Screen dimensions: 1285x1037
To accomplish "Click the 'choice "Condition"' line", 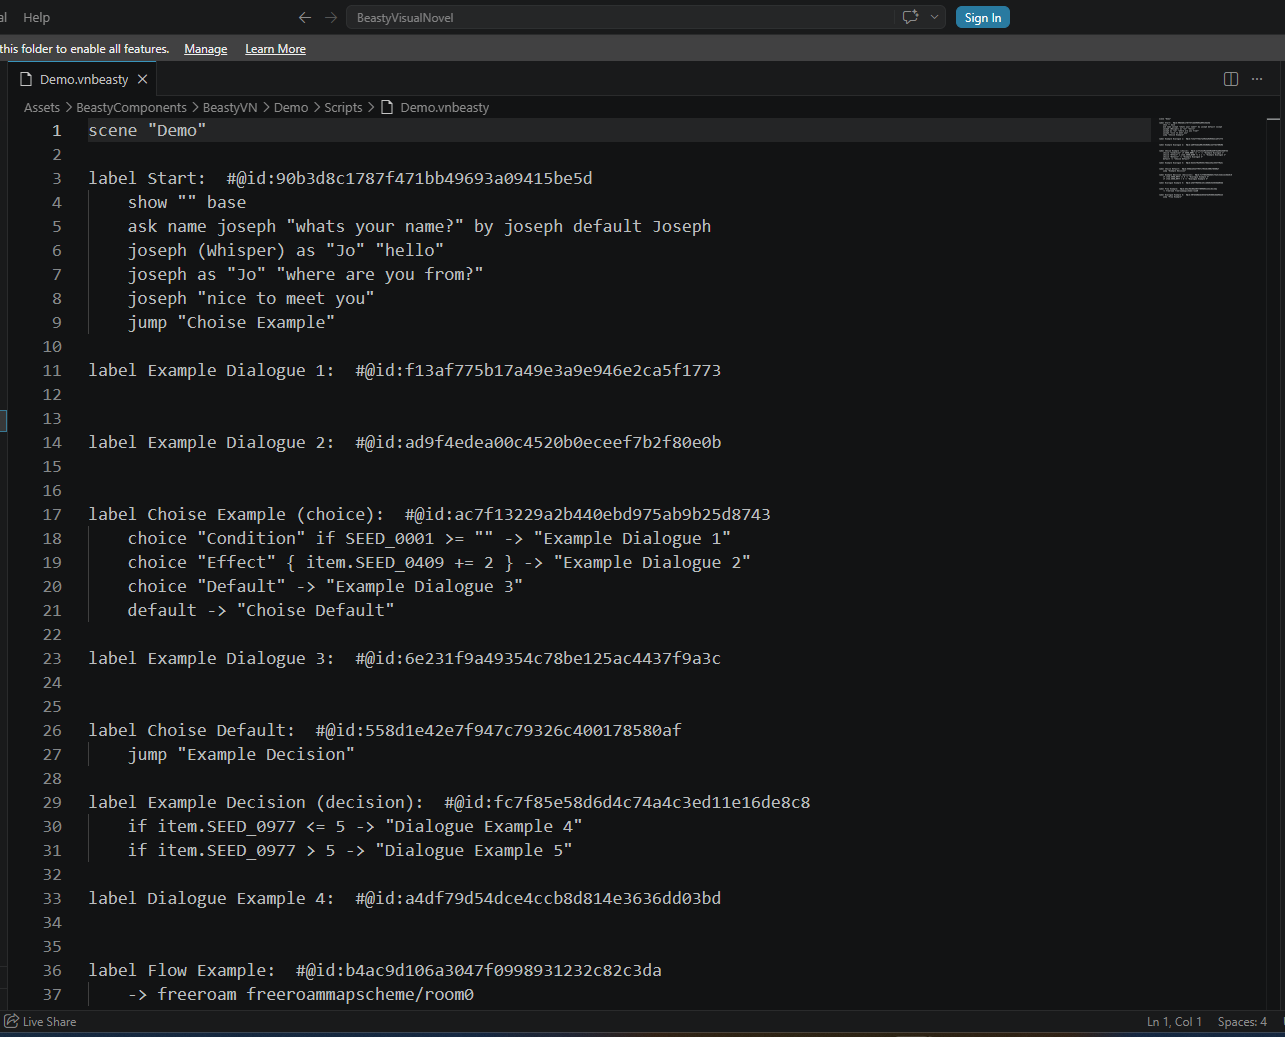I will 429,538.
